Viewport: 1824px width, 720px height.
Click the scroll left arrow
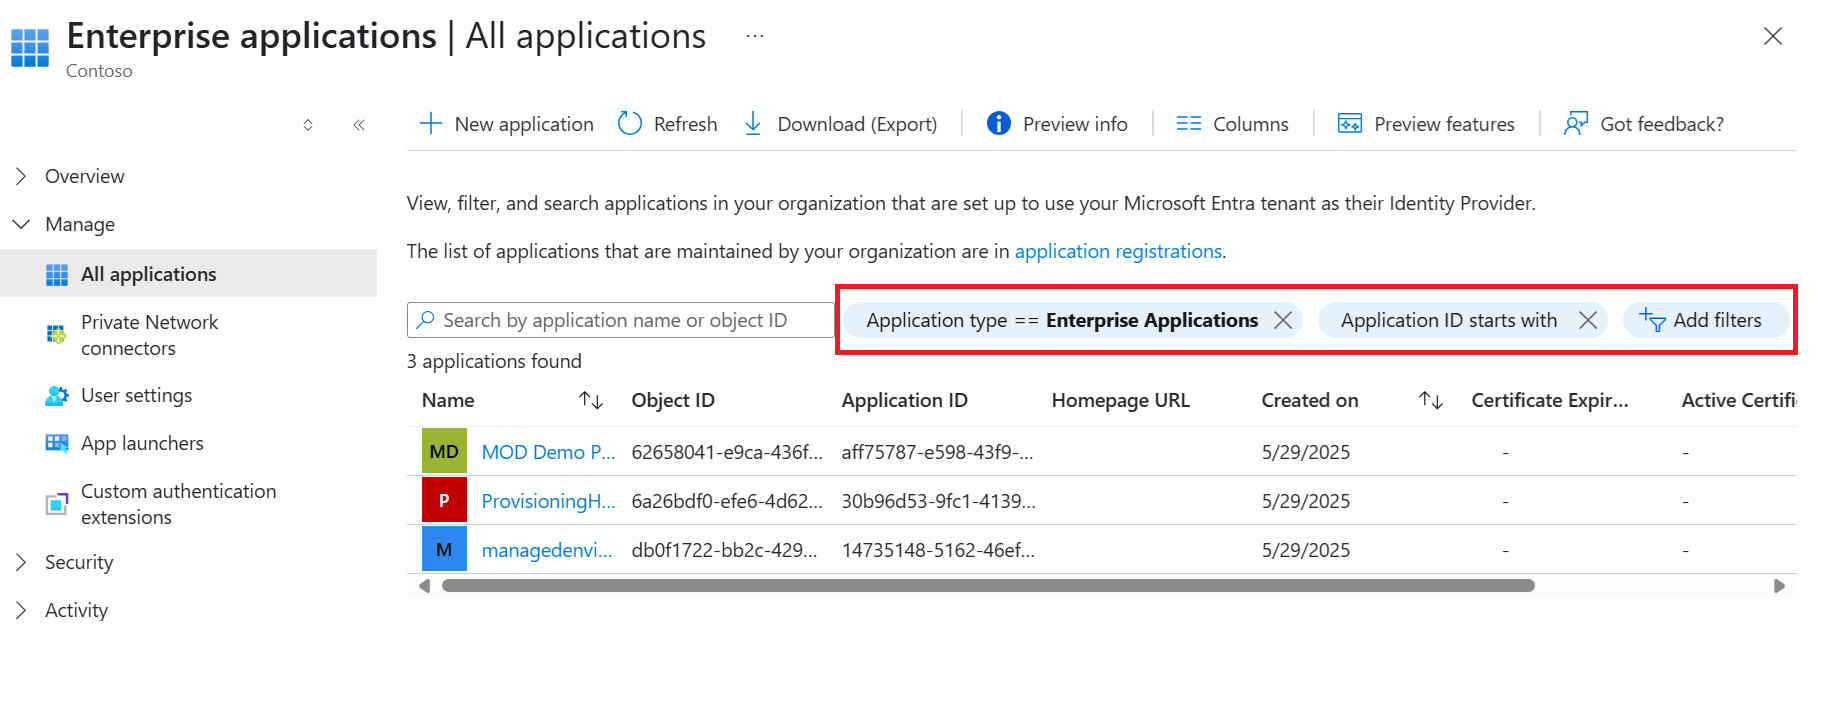pyautogui.click(x=424, y=586)
